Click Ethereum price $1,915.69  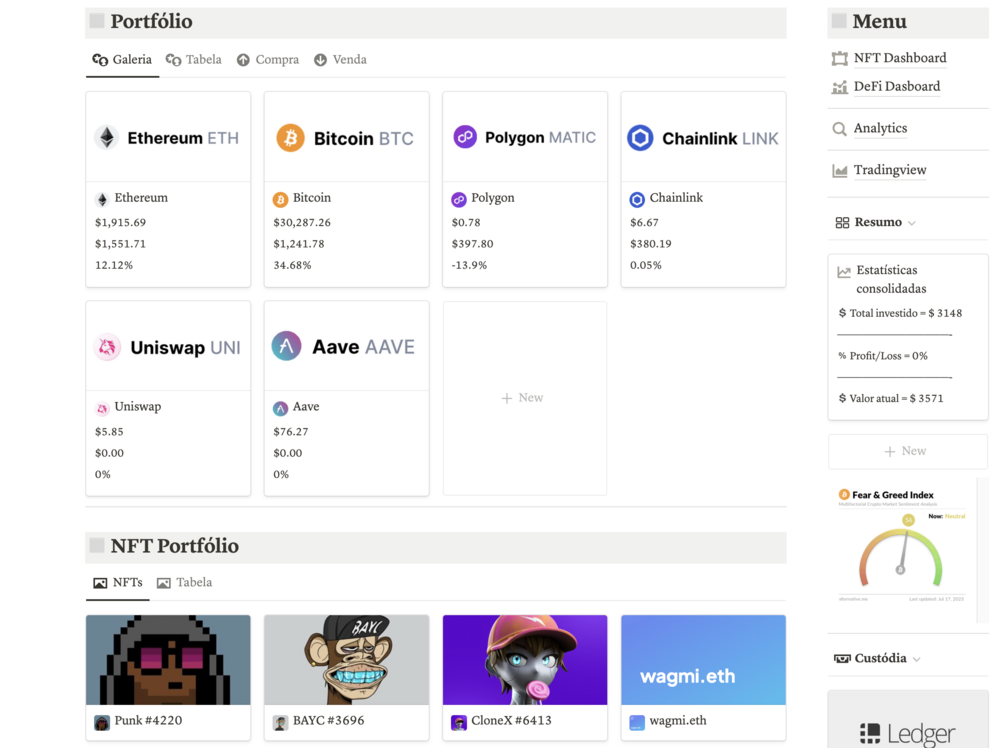pos(120,223)
